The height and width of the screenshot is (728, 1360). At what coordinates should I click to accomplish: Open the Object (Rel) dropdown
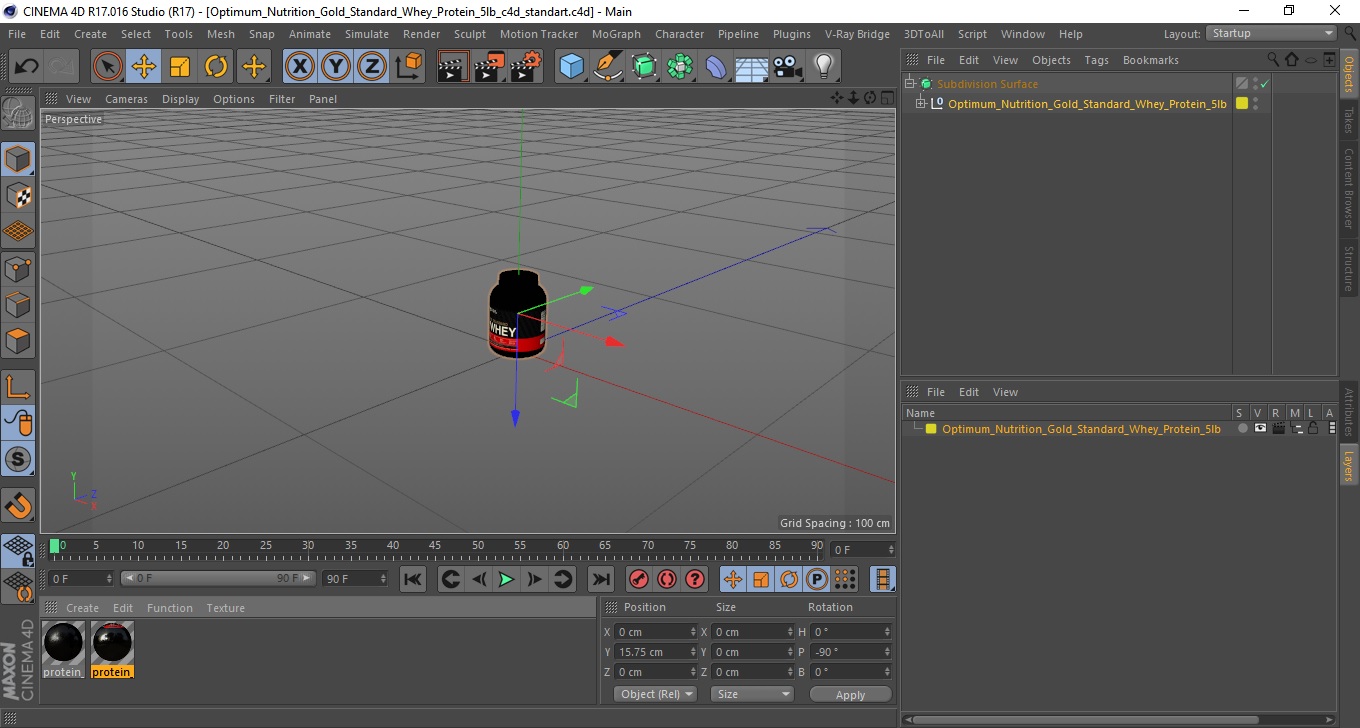[655, 694]
